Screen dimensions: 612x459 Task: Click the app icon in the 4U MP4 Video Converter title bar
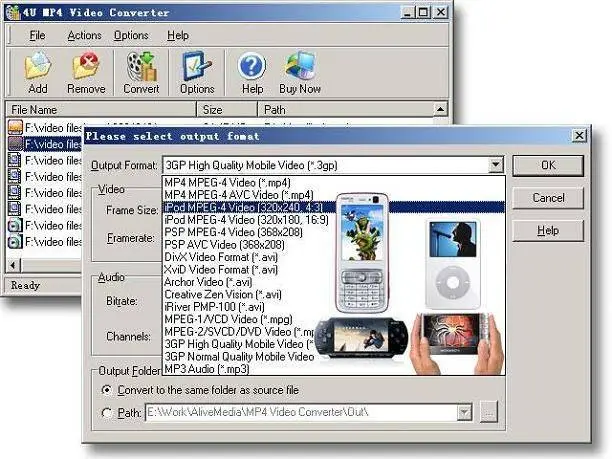(x=12, y=12)
